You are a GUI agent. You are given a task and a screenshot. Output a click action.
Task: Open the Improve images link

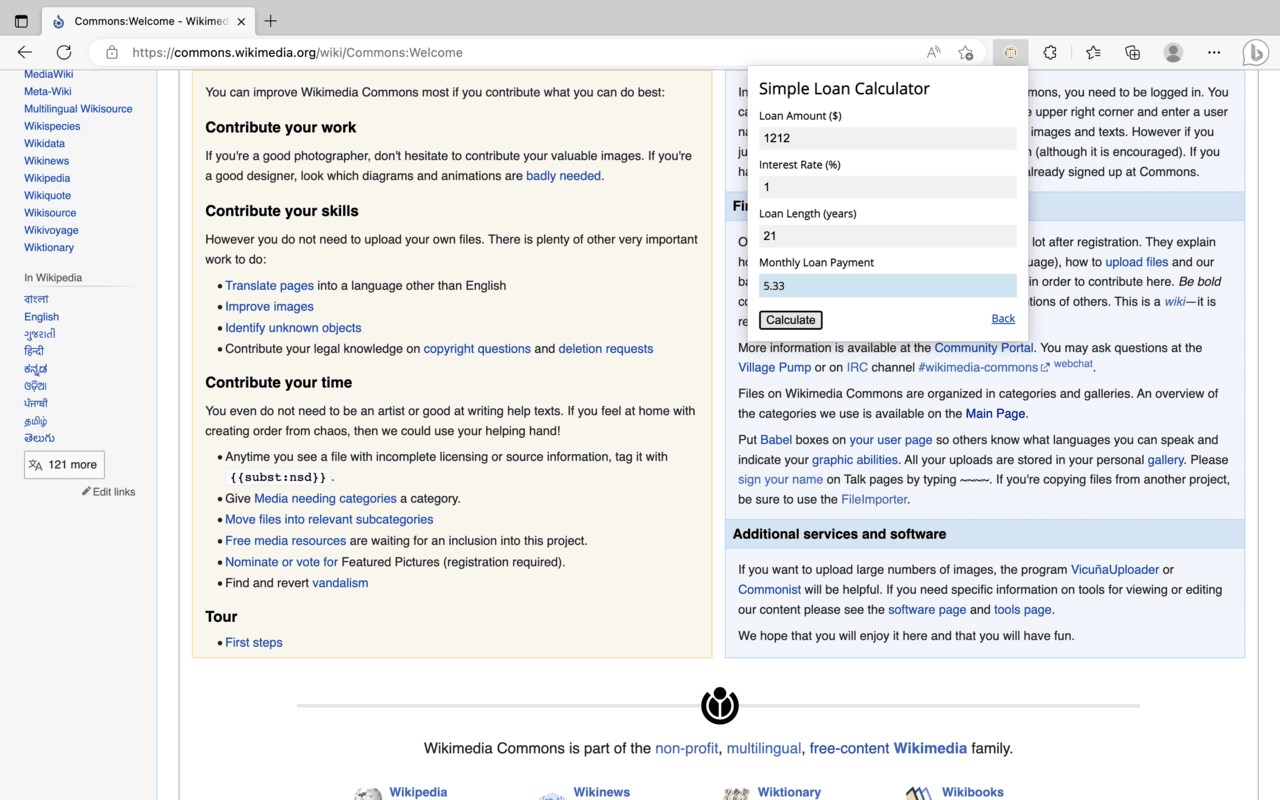(x=269, y=307)
